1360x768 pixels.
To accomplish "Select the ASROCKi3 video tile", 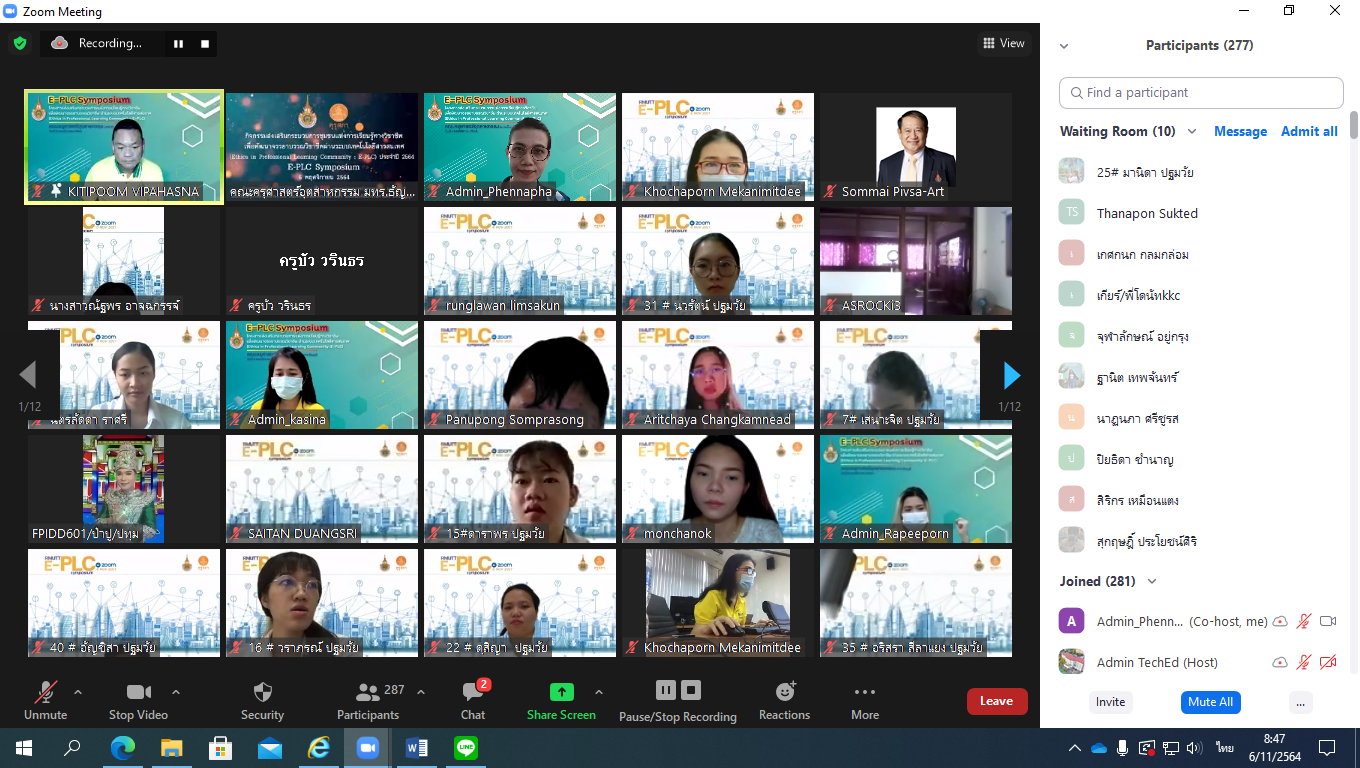I will tap(916, 261).
